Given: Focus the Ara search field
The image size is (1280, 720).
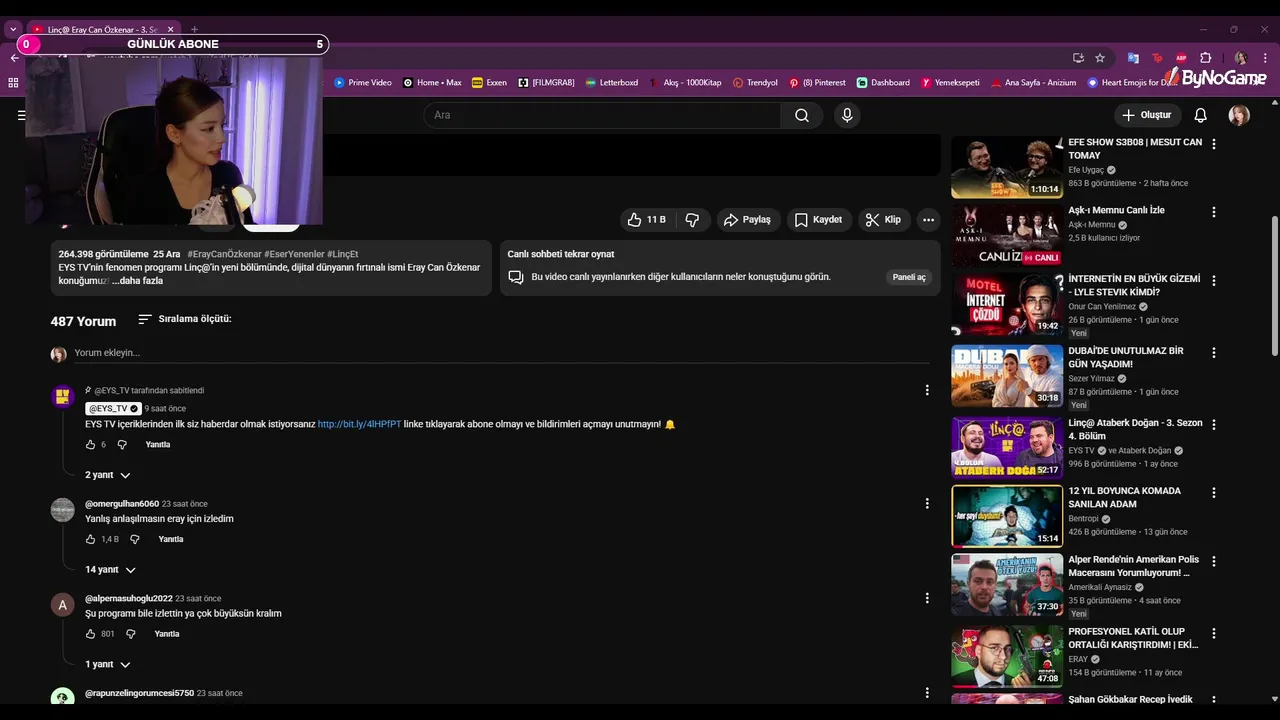Looking at the screenshot, I should tap(602, 115).
